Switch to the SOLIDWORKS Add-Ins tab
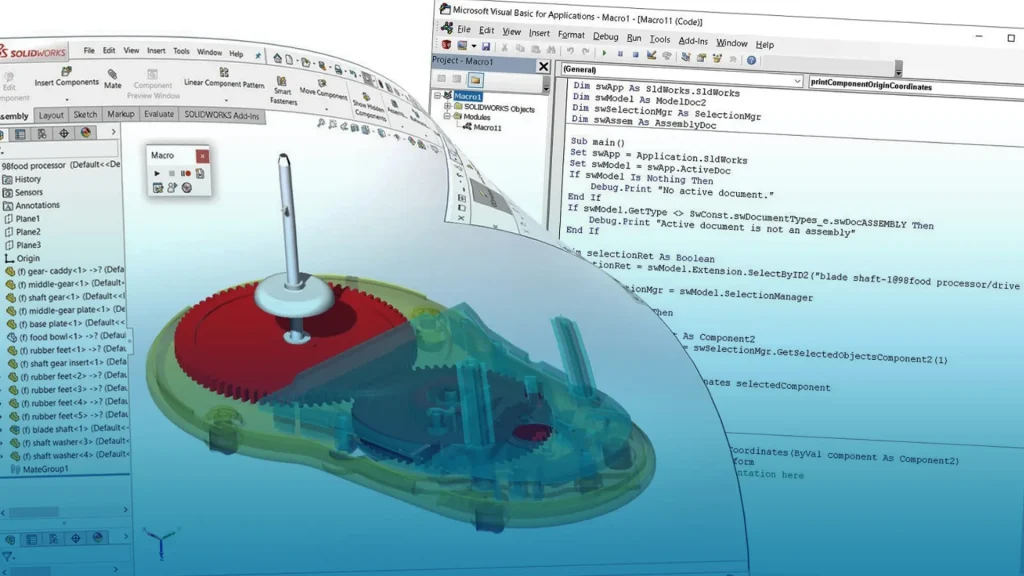The image size is (1024, 576). pyautogui.click(x=221, y=115)
